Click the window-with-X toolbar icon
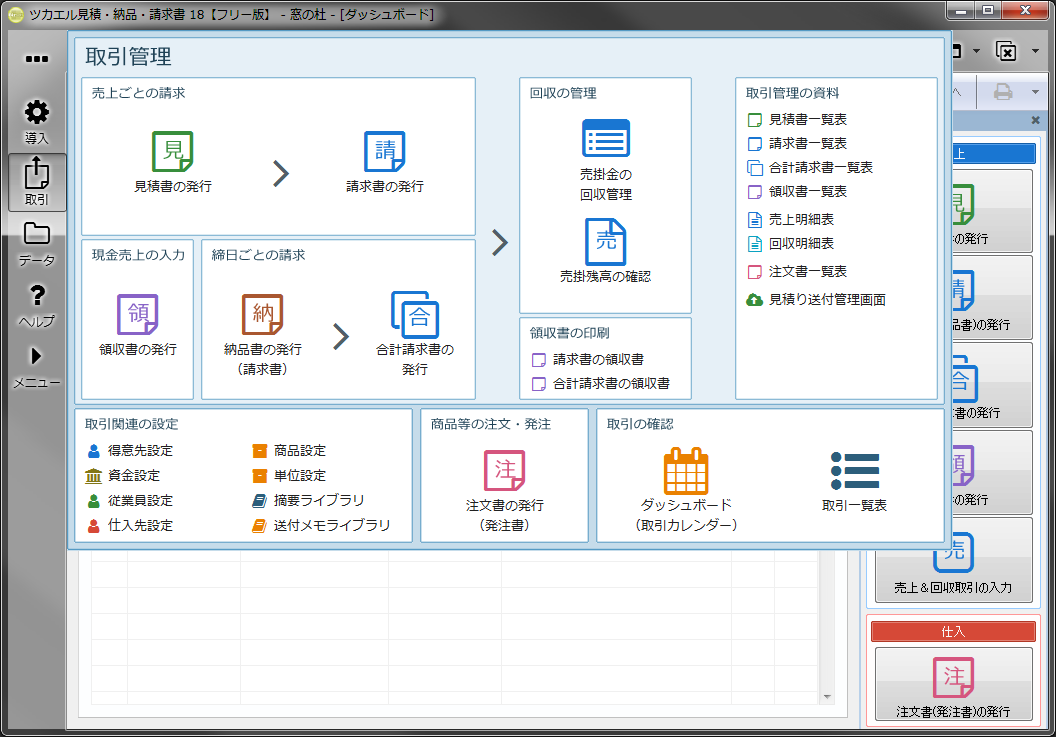1056x737 pixels. [1006, 51]
